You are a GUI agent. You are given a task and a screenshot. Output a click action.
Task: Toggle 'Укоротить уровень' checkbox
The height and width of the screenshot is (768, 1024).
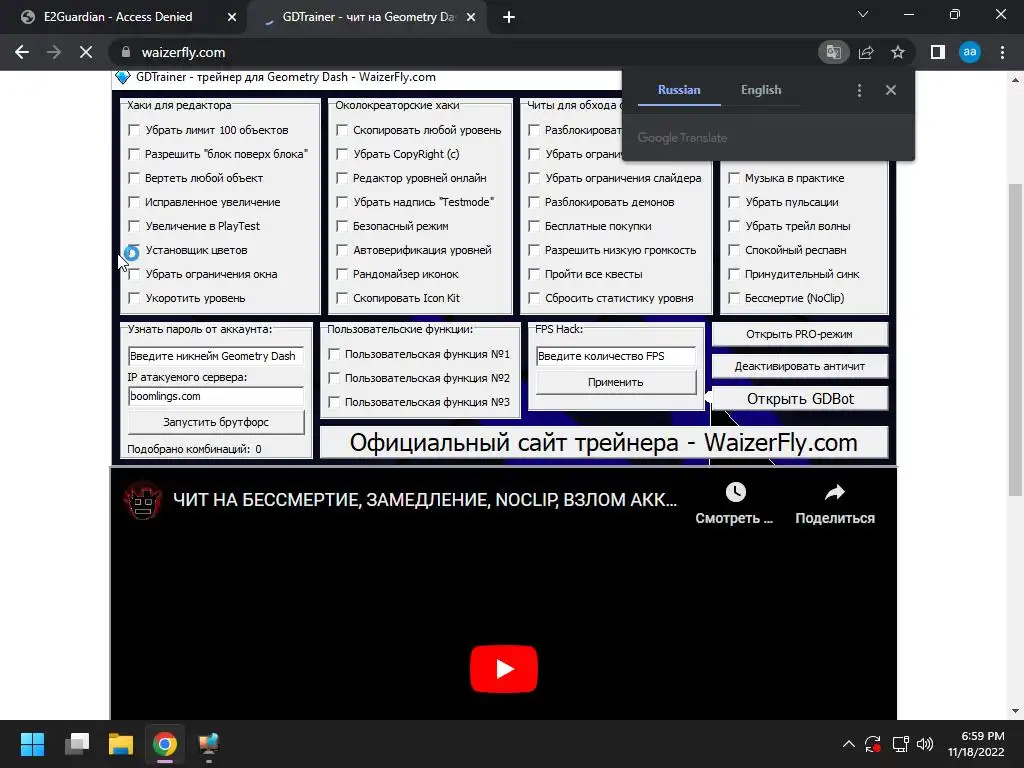(x=134, y=298)
